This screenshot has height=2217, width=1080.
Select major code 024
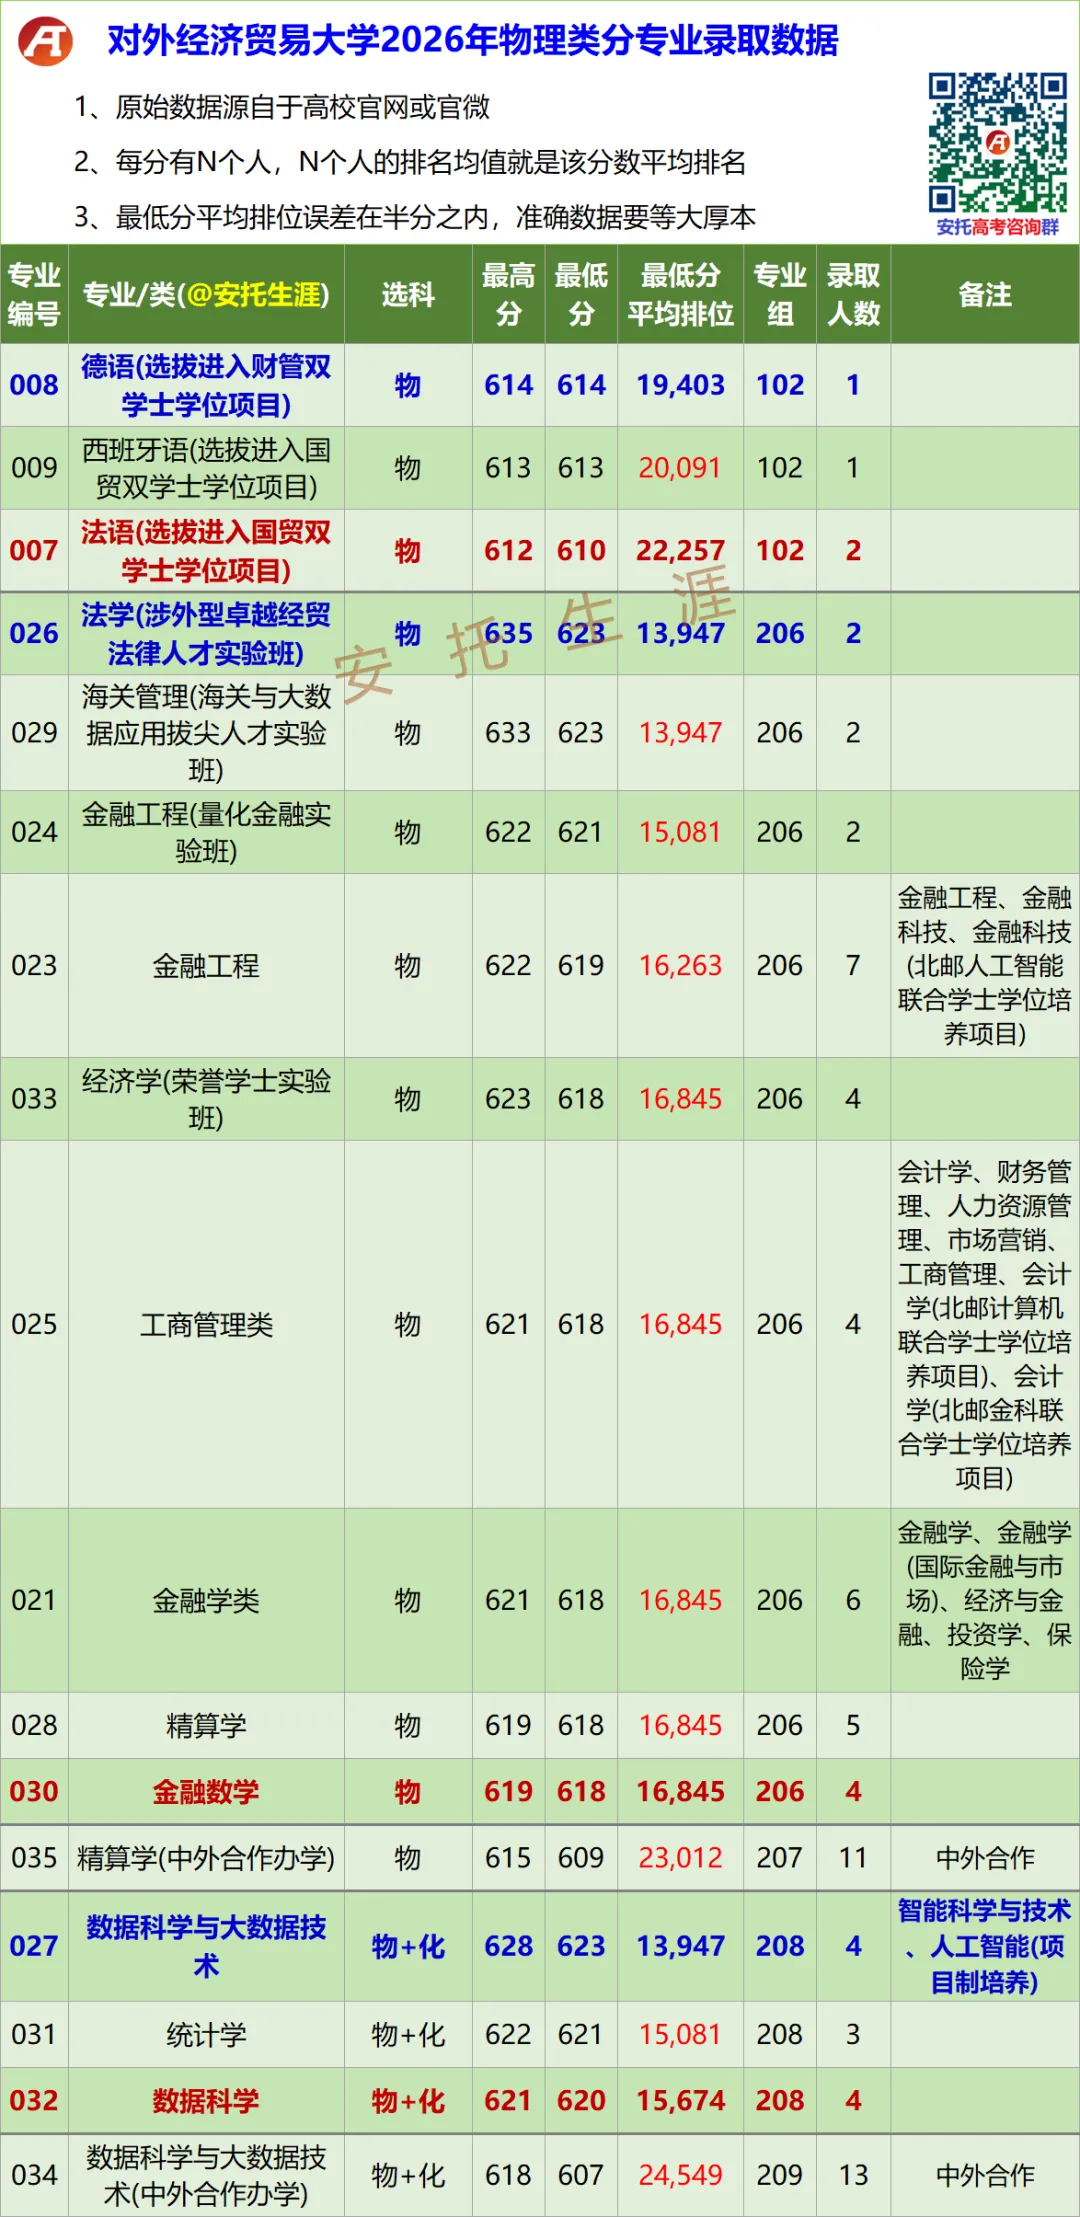click(34, 832)
